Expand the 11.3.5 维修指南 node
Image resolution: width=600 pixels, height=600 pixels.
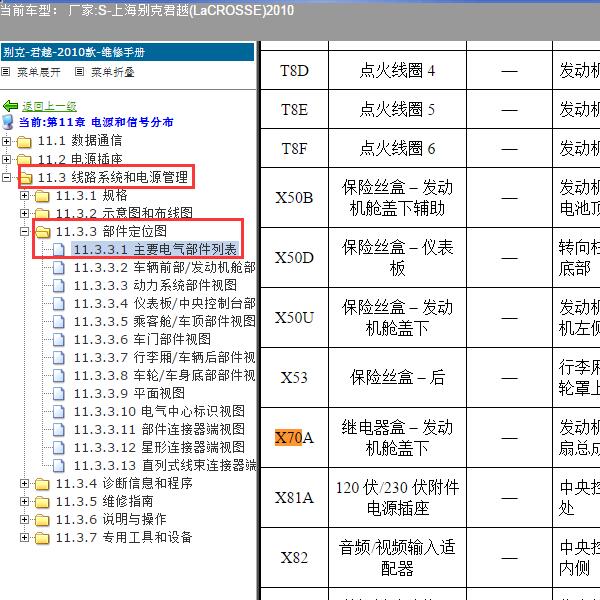click(24, 501)
